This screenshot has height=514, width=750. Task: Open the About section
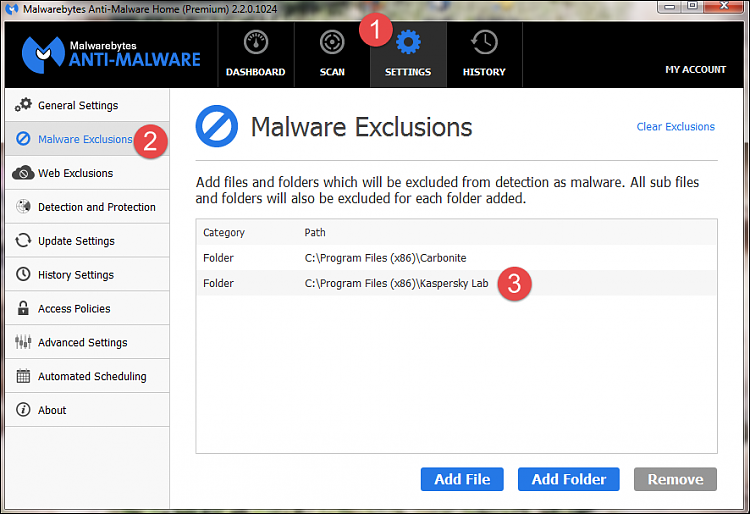(87, 410)
